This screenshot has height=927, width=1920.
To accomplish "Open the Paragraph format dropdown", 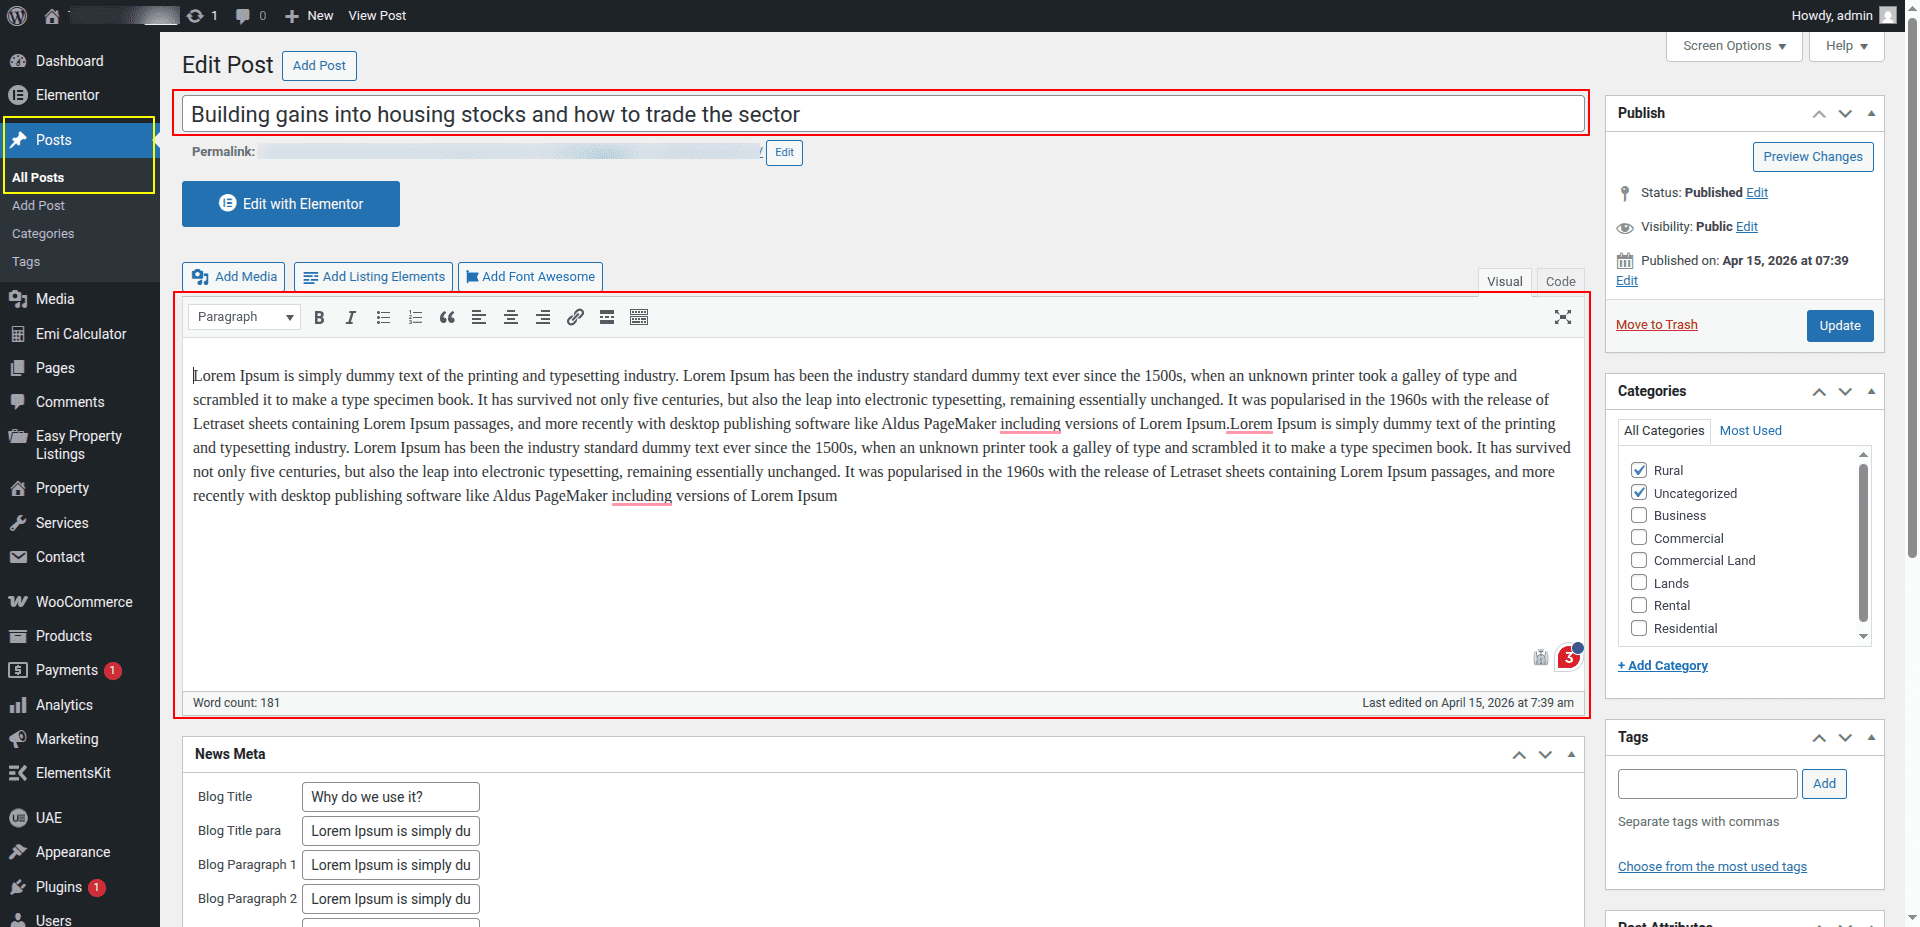I will pyautogui.click(x=245, y=317).
